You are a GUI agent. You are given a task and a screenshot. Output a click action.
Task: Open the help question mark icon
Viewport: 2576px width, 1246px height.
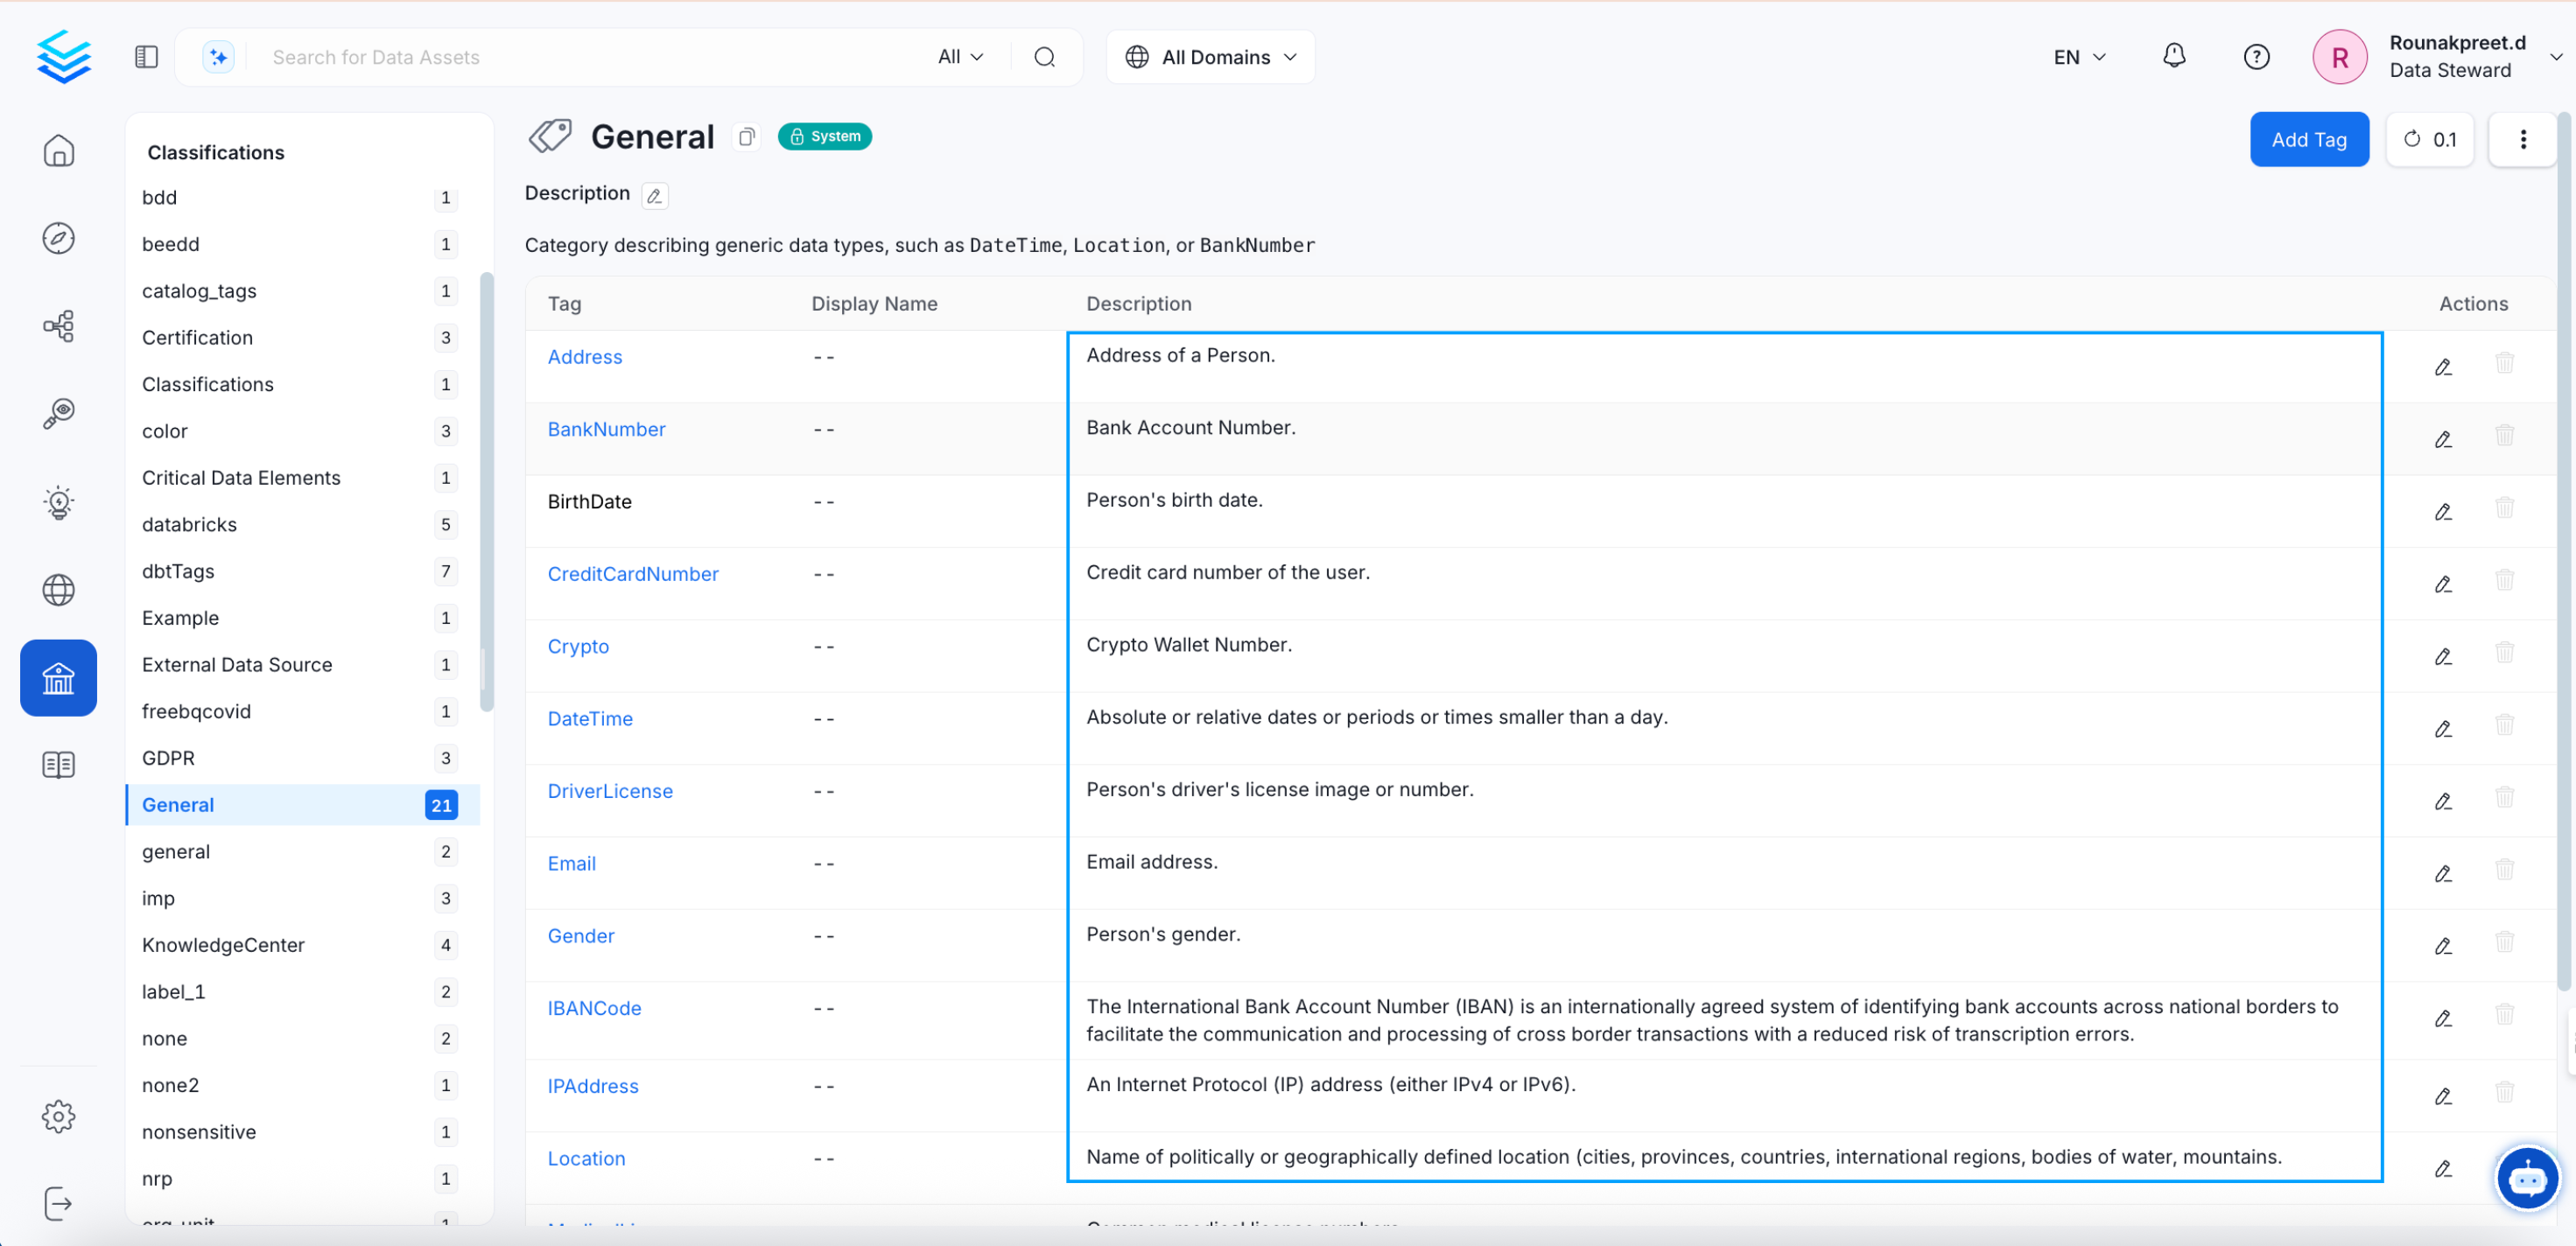tap(2256, 57)
